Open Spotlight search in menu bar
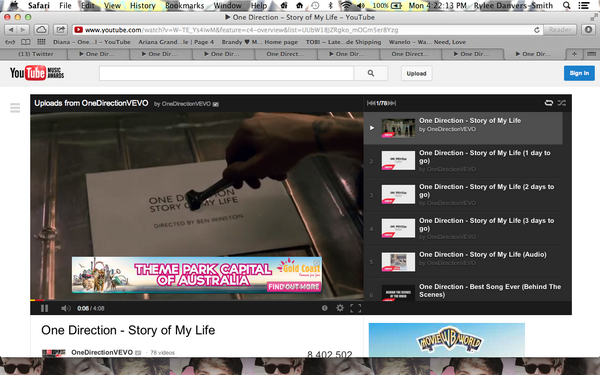This screenshot has height=375, width=600. point(567,5)
